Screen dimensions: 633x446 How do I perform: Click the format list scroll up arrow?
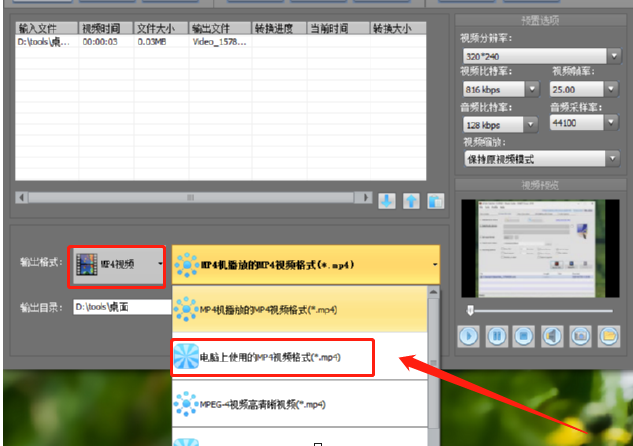[434, 292]
